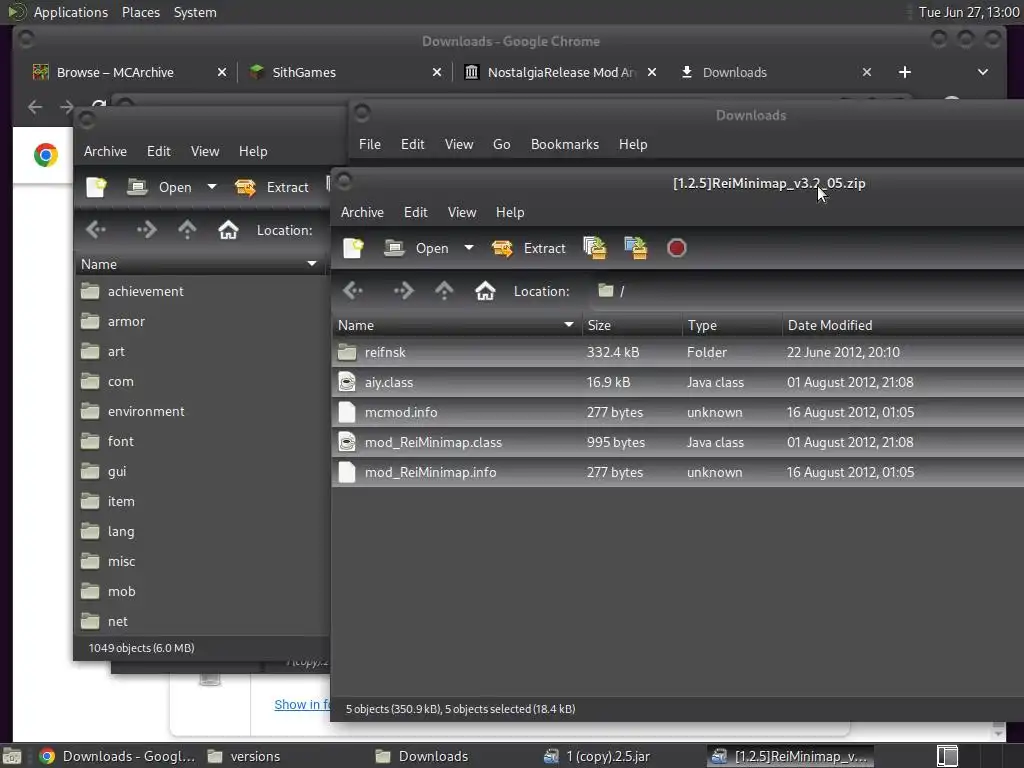Viewport: 1024px width, 768px height.
Task: Open Chrome tab search dropdown chevron
Action: (983, 72)
